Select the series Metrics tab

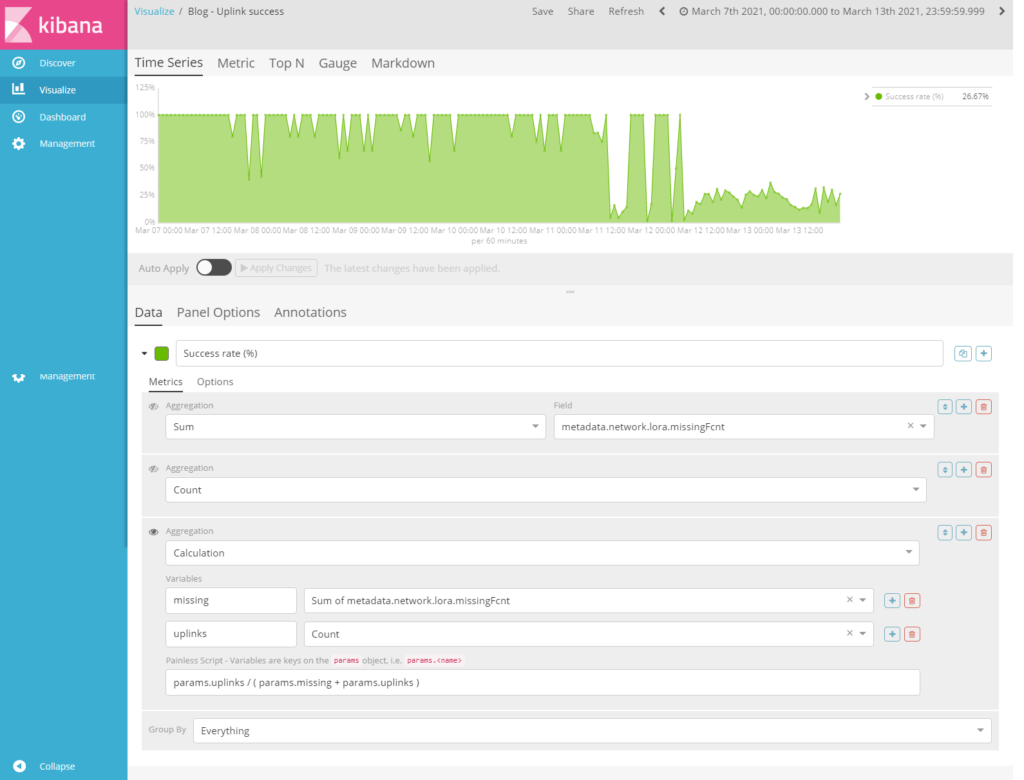[165, 382]
